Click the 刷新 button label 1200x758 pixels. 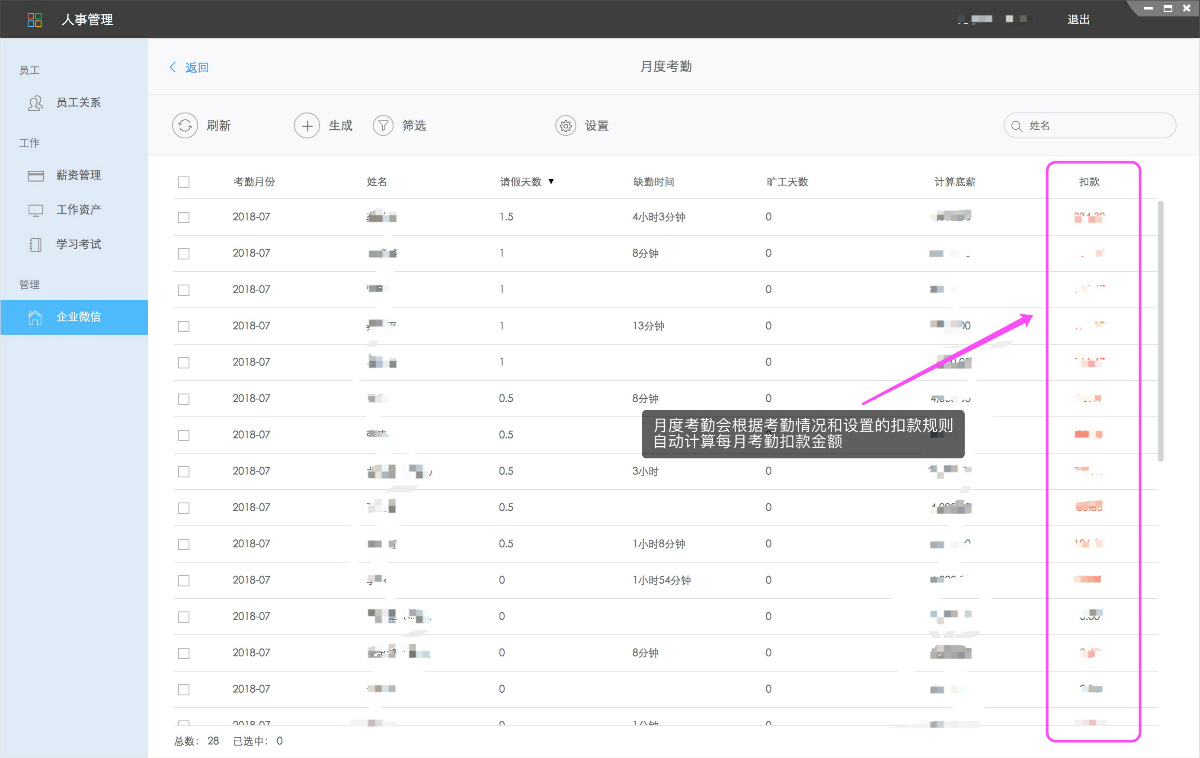pos(219,126)
